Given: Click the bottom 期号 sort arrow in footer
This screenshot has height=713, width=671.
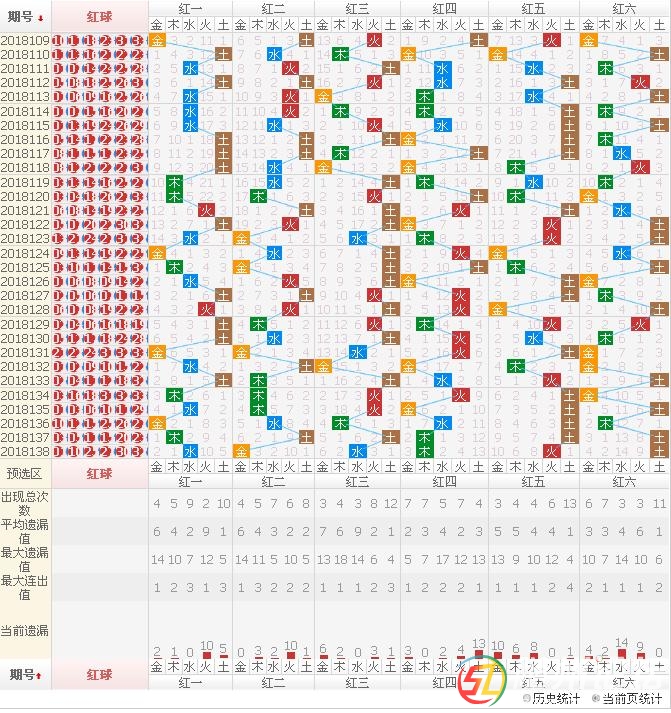Looking at the screenshot, I should click(x=40, y=676).
